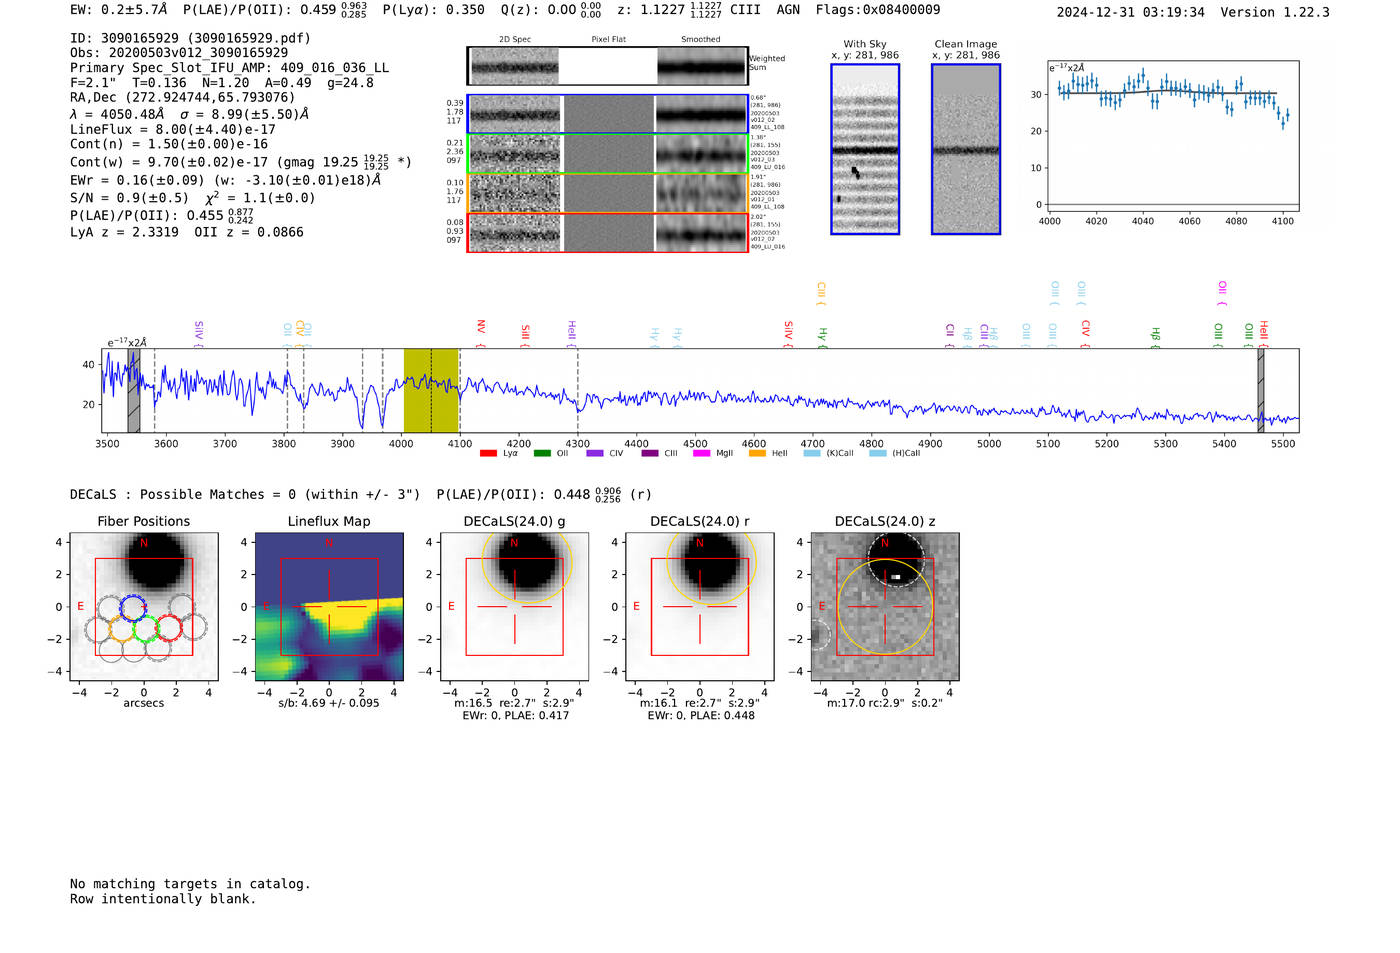Open the Lineflux Map panel
The width and height of the screenshot is (1400, 953).
pos(329,607)
